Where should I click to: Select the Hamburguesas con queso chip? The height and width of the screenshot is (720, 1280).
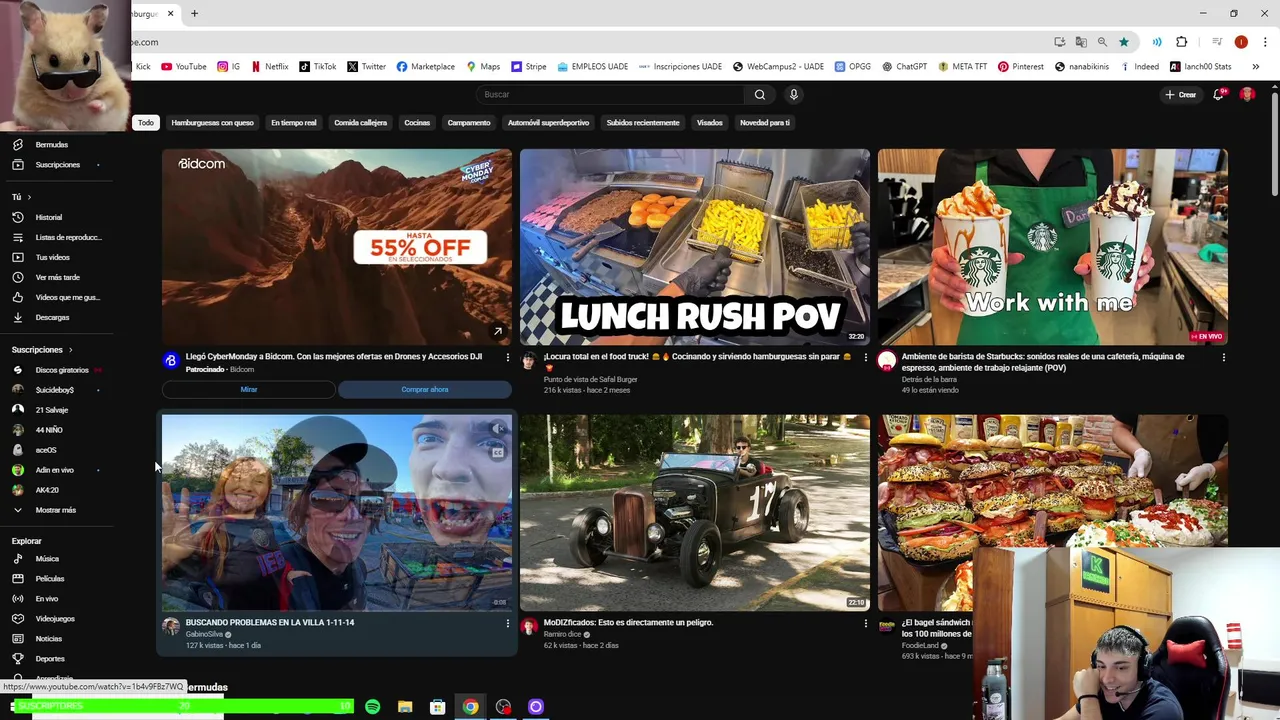(x=212, y=123)
